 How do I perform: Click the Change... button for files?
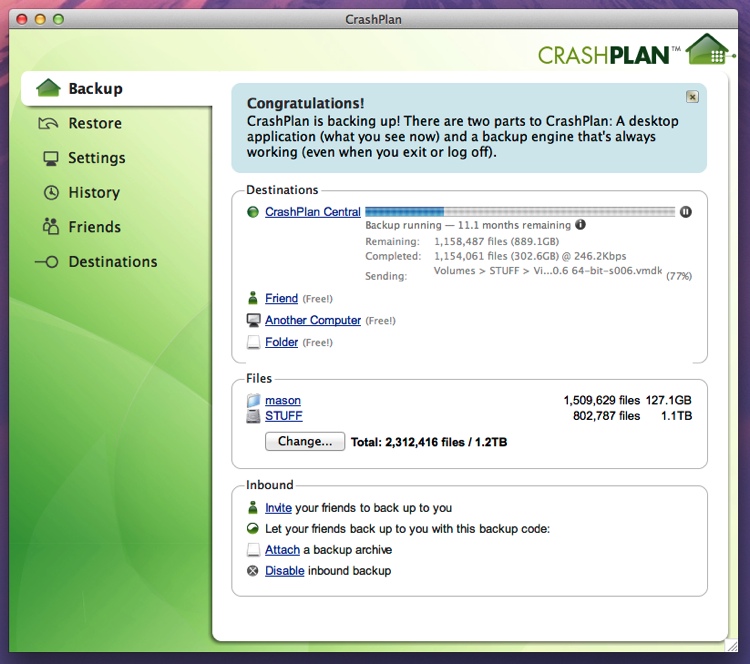pos(305,441)
